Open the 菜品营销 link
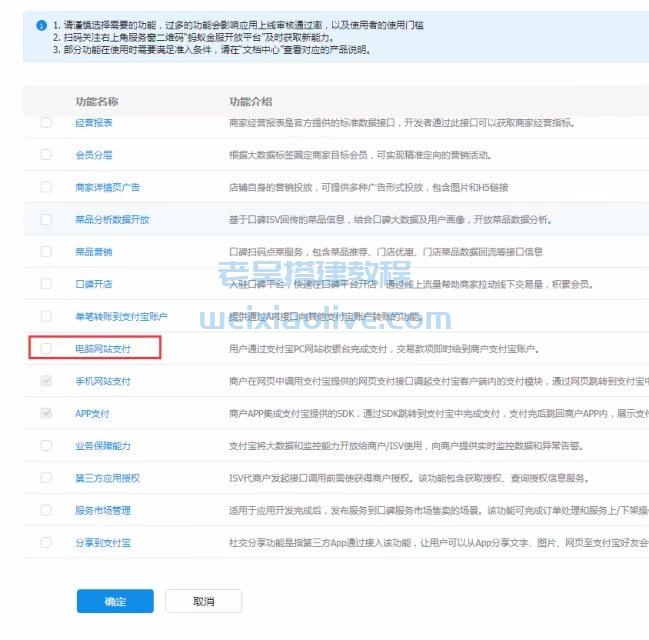The width and height of the screenshot is (649, 640). tap(94, 252)
